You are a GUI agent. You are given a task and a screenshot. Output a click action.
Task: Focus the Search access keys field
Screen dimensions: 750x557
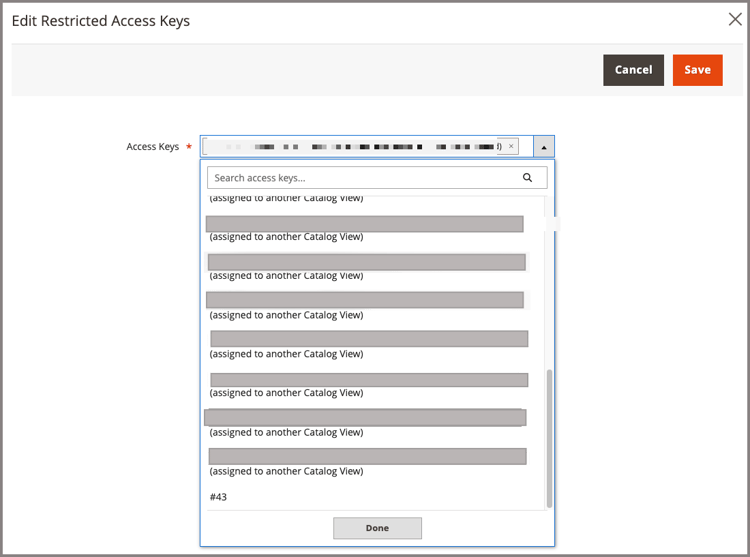[364, 178]
